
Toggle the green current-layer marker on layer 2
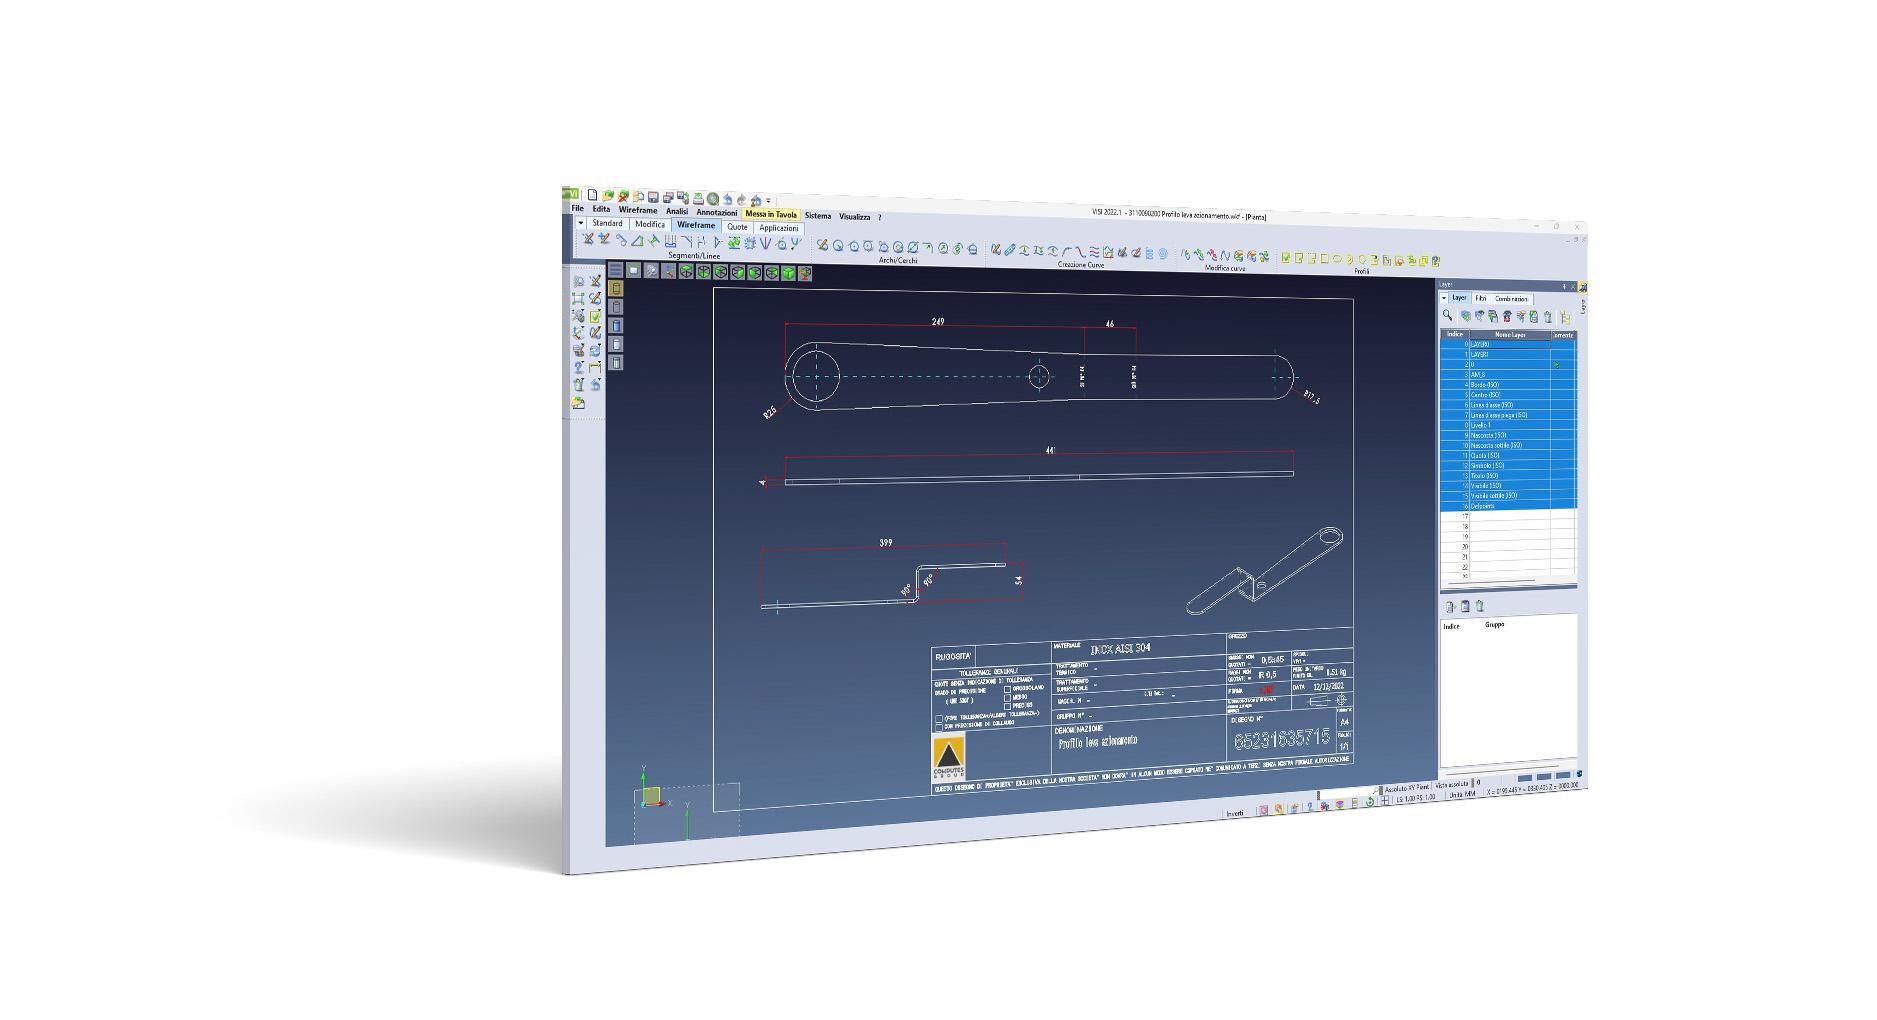point(1555,365)
